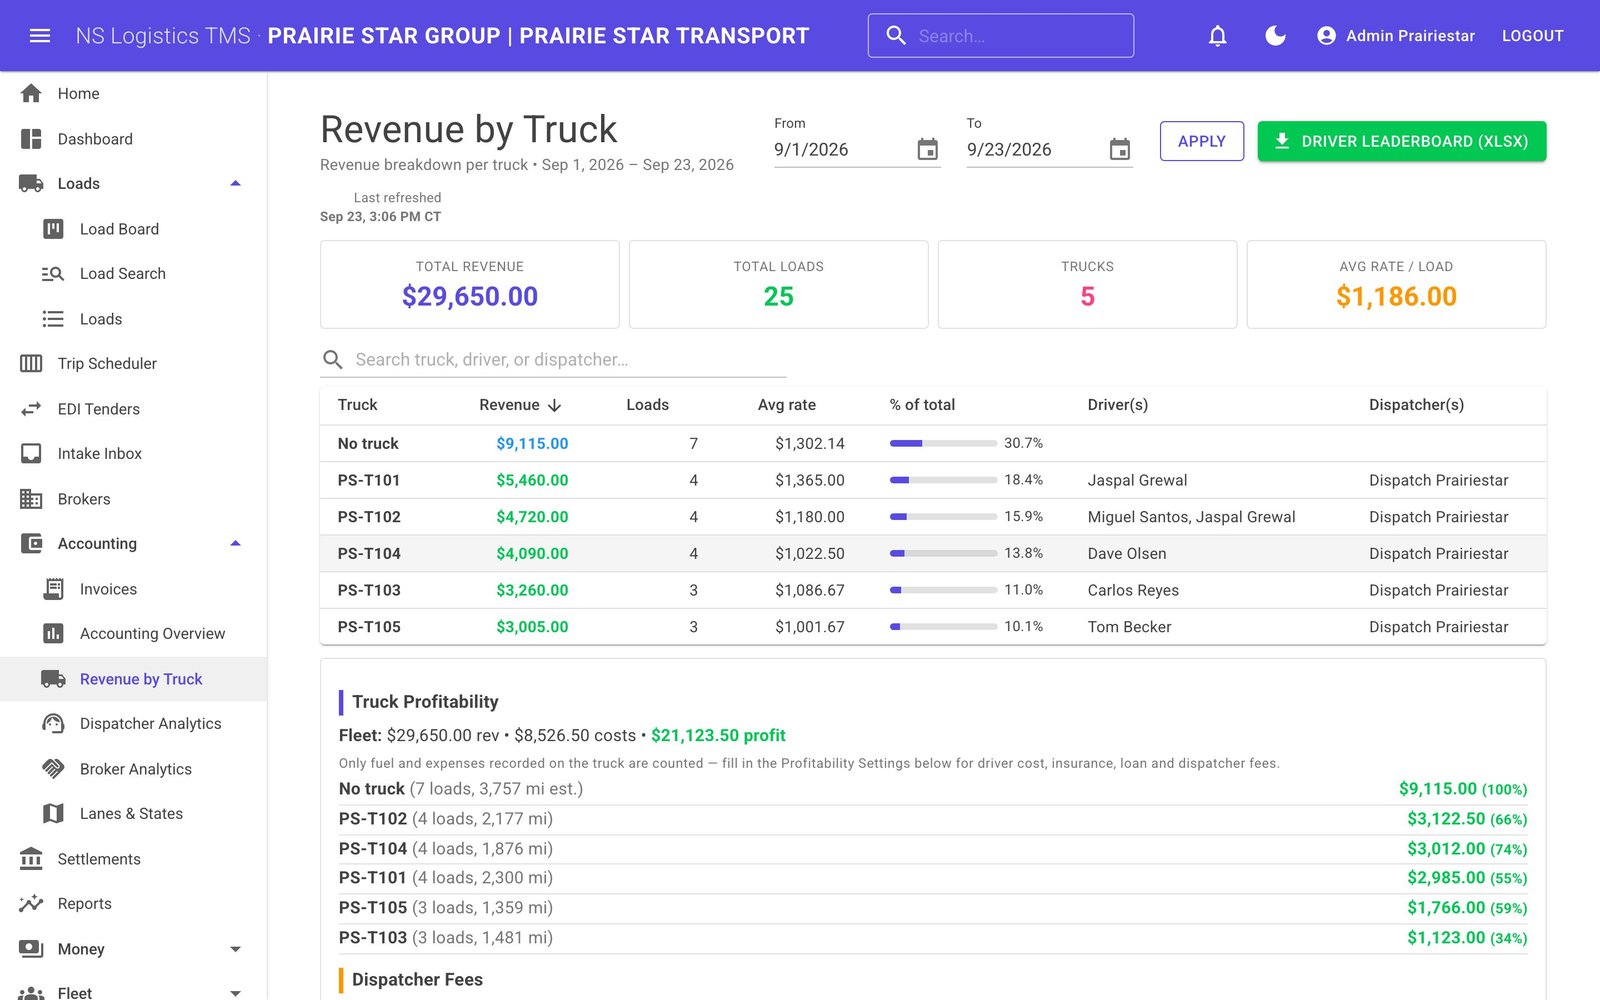Click fleet profit $21,123.50 text
Image resolution: width=1600 pixels, height=1000 pixels.
[x=718, y=736]
